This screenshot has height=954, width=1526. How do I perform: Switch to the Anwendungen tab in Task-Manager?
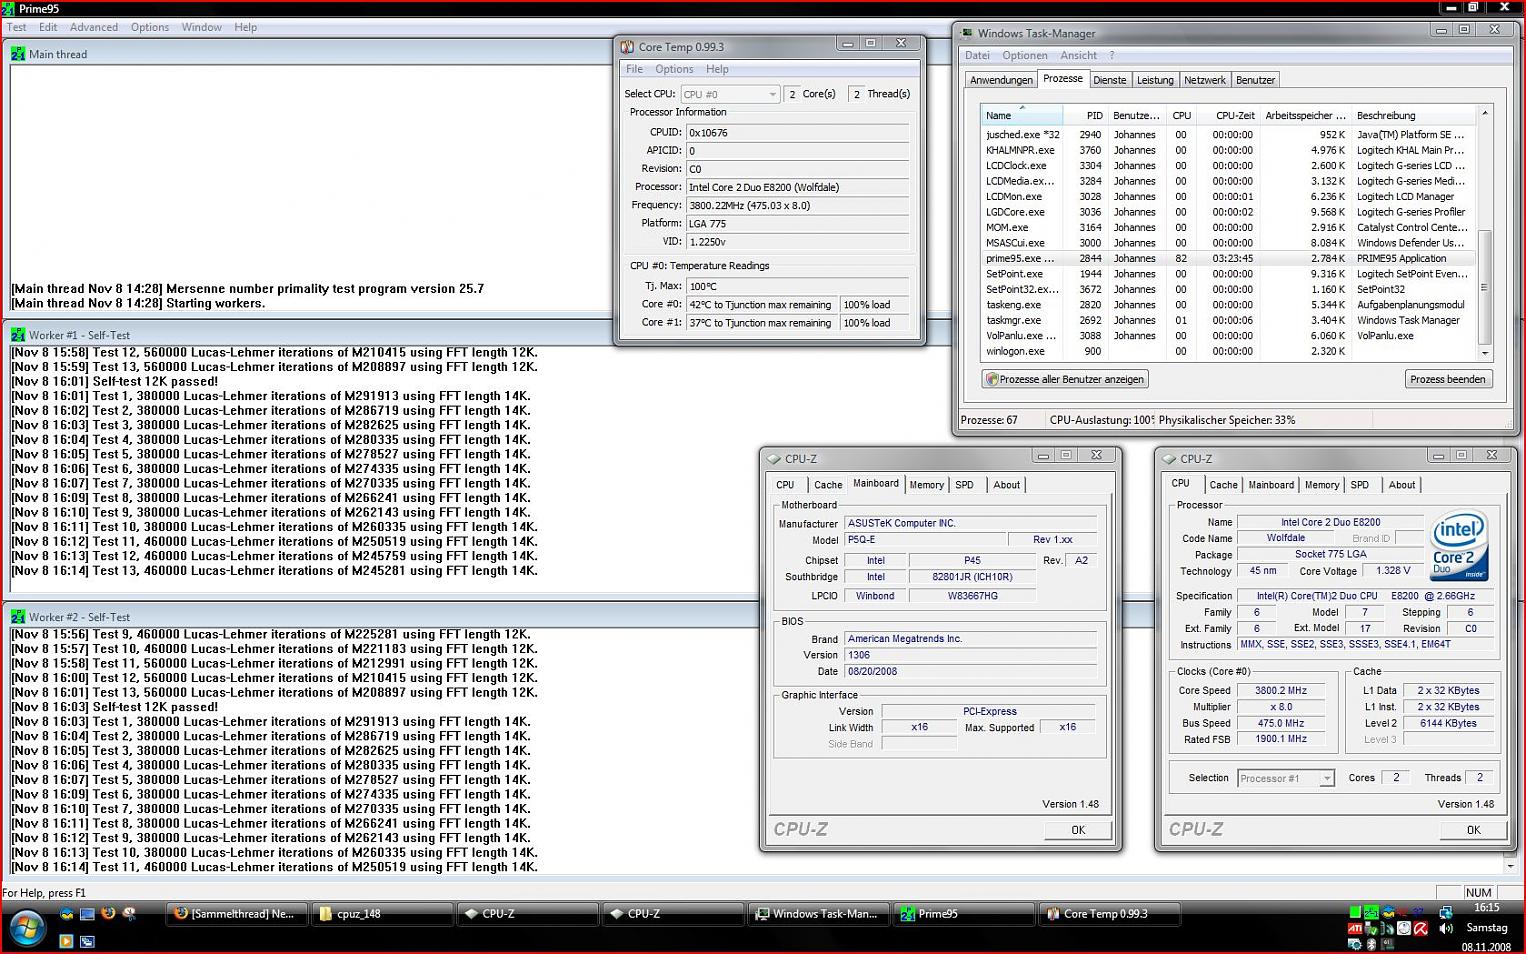tap(1001, 80)
